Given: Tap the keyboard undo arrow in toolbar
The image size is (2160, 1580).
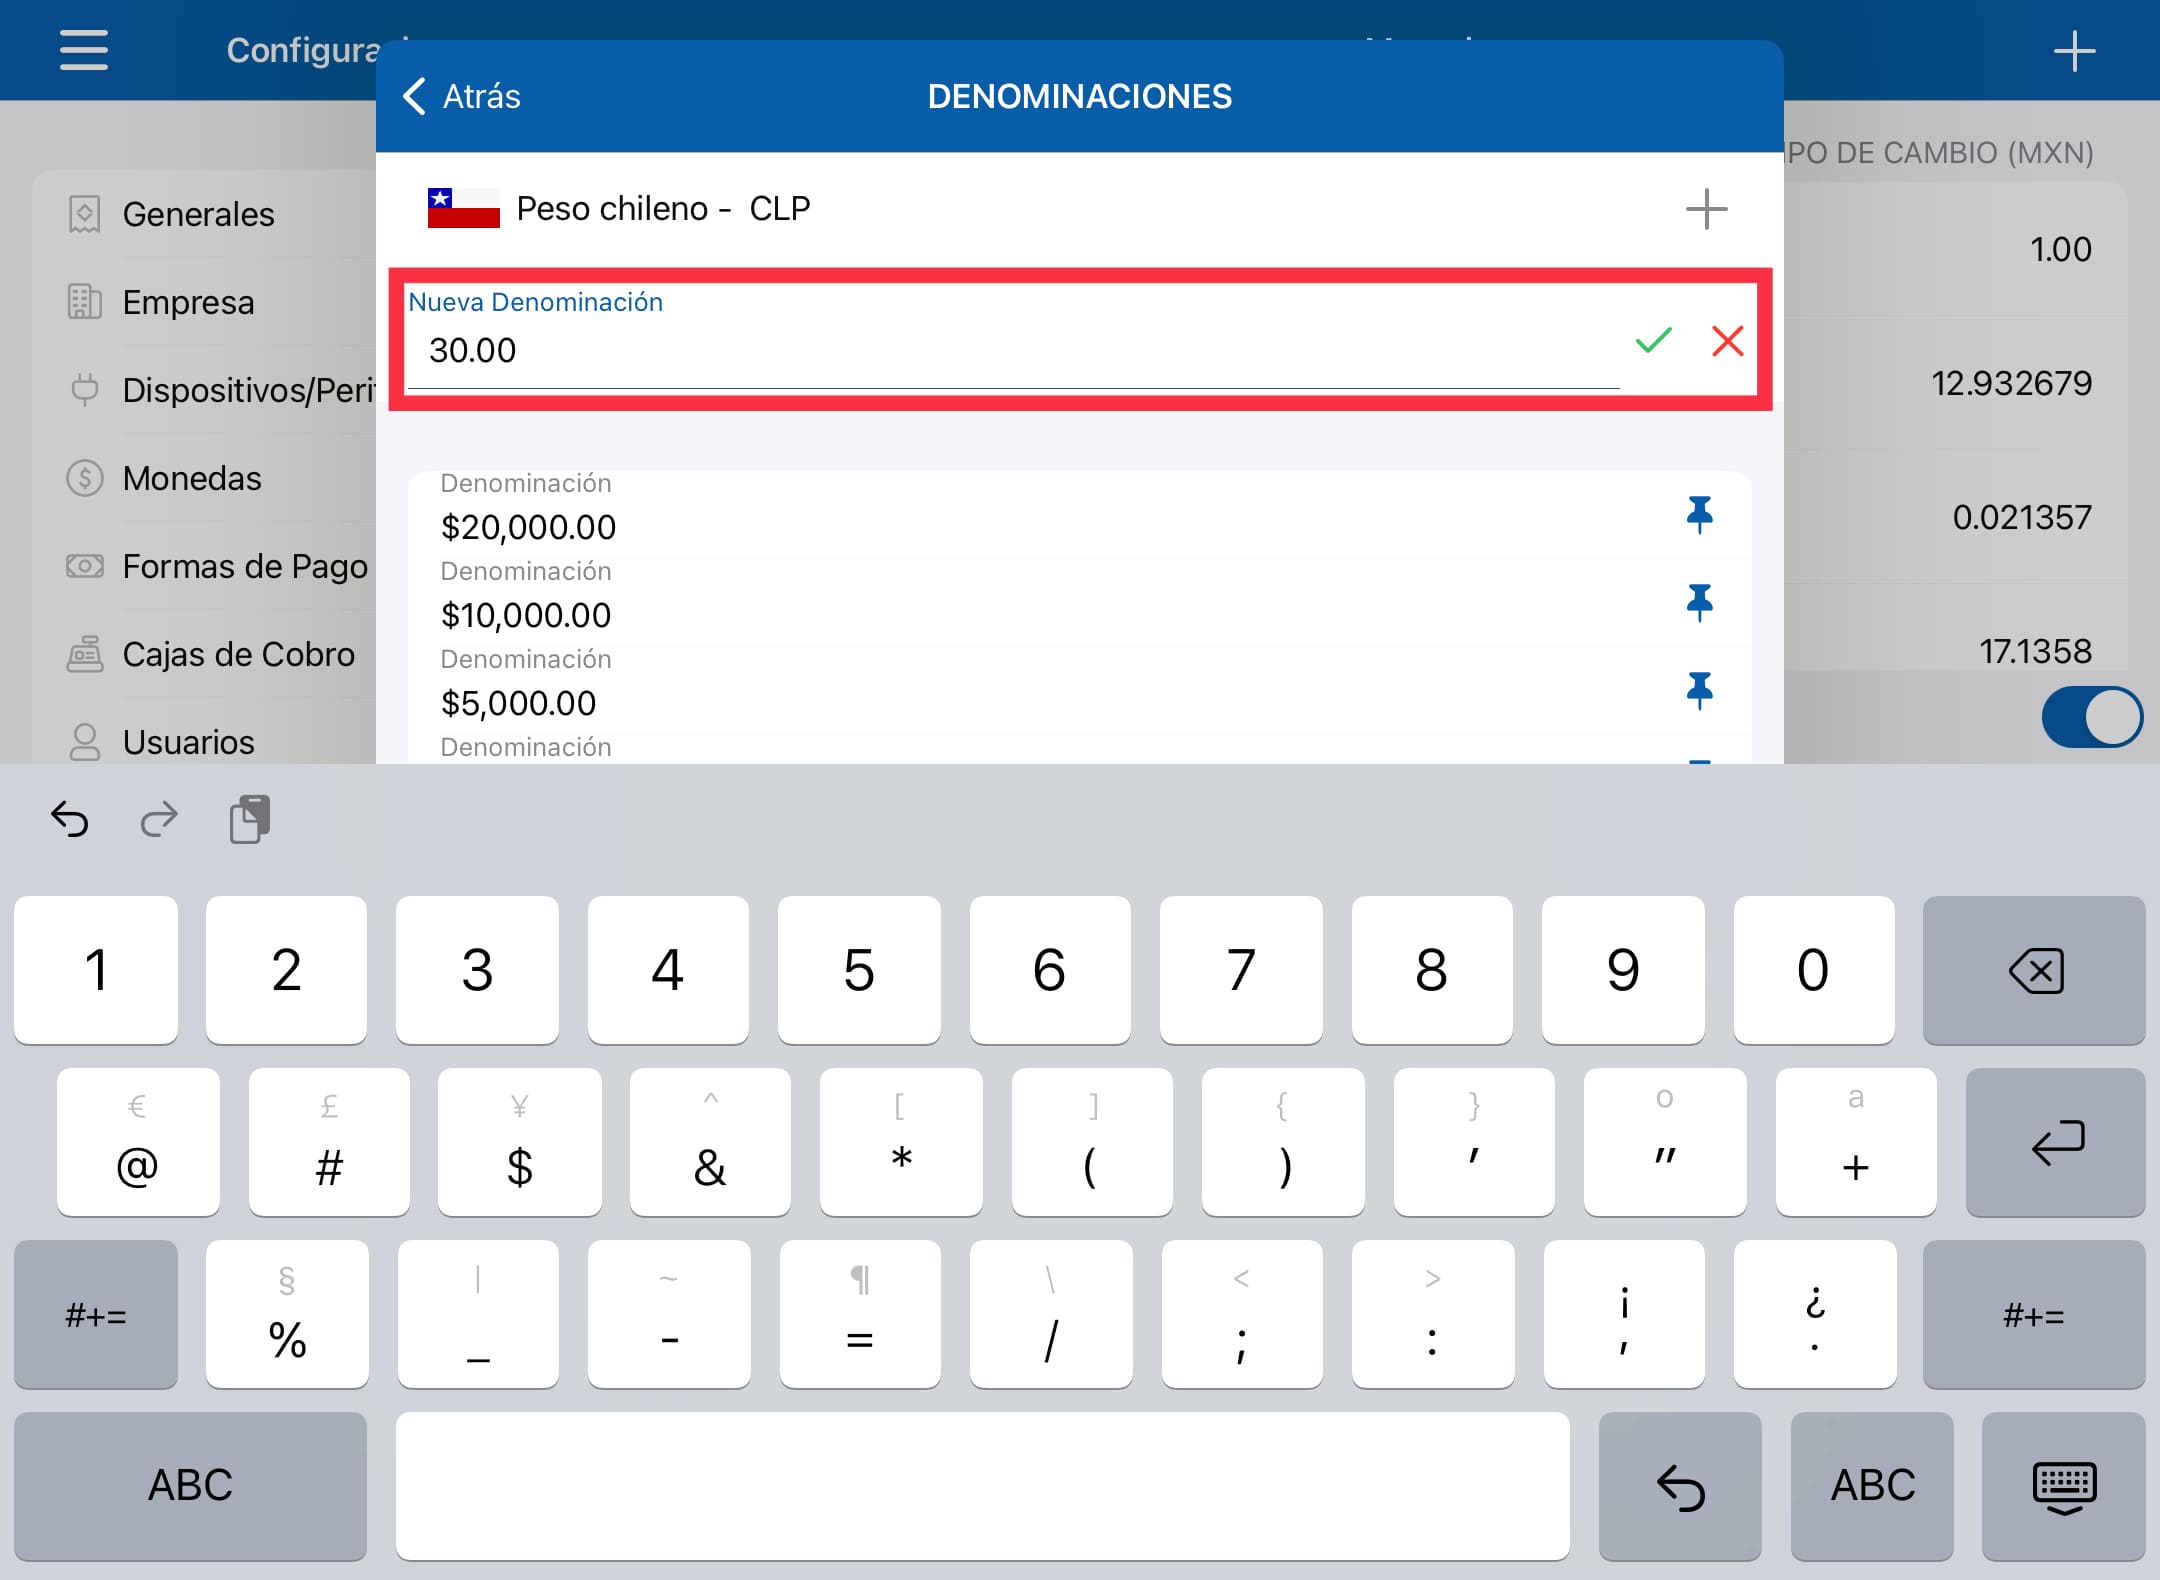Looking at the screenshot, I should pyautogui.click(x=70, y=819).
